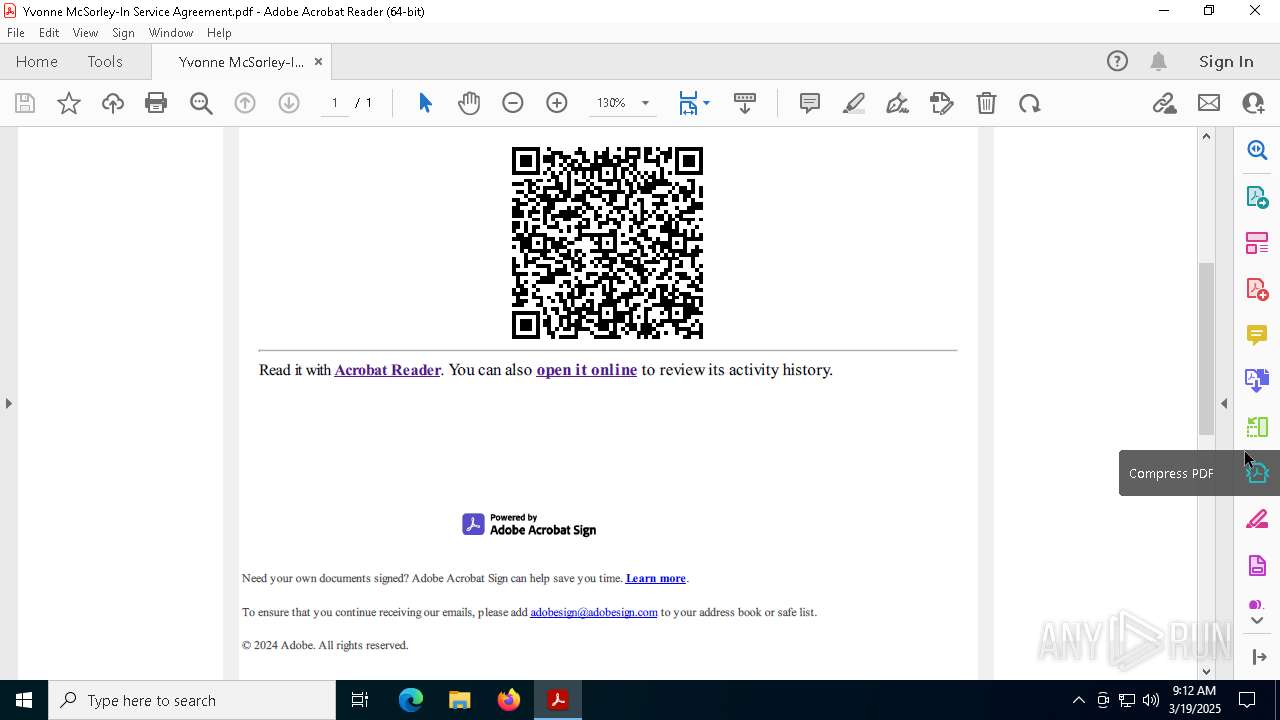Rotate the page view
The width and height of the screenshot is (1280, 720).
1030,103
